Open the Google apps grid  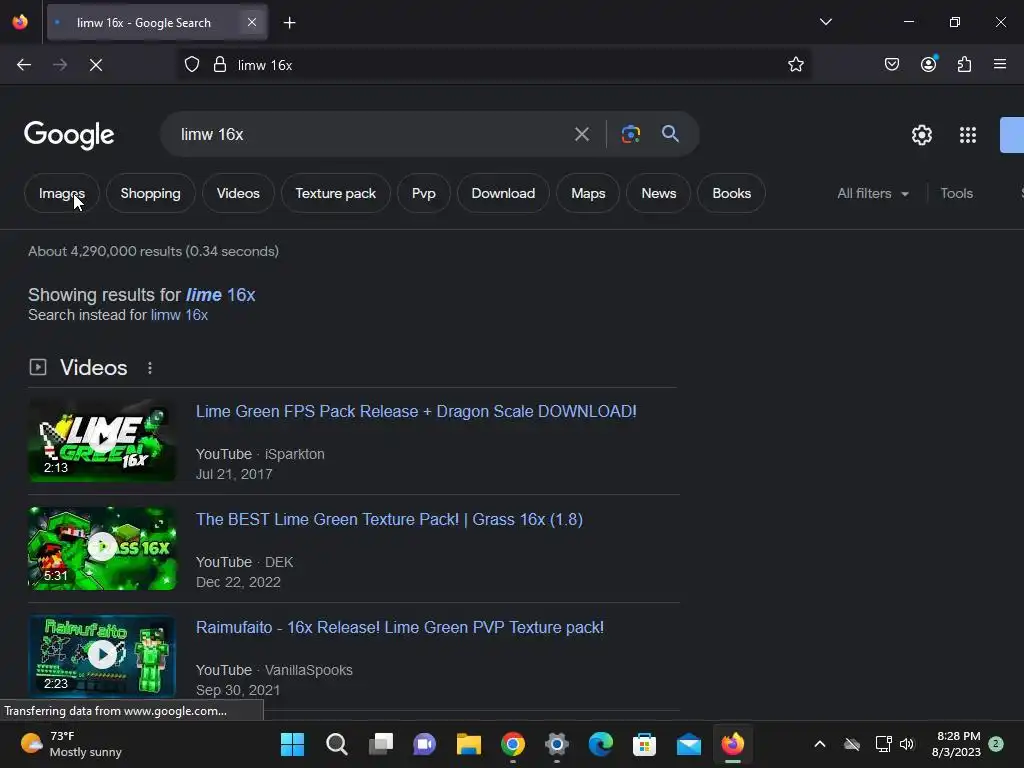(x=968, y=135)
